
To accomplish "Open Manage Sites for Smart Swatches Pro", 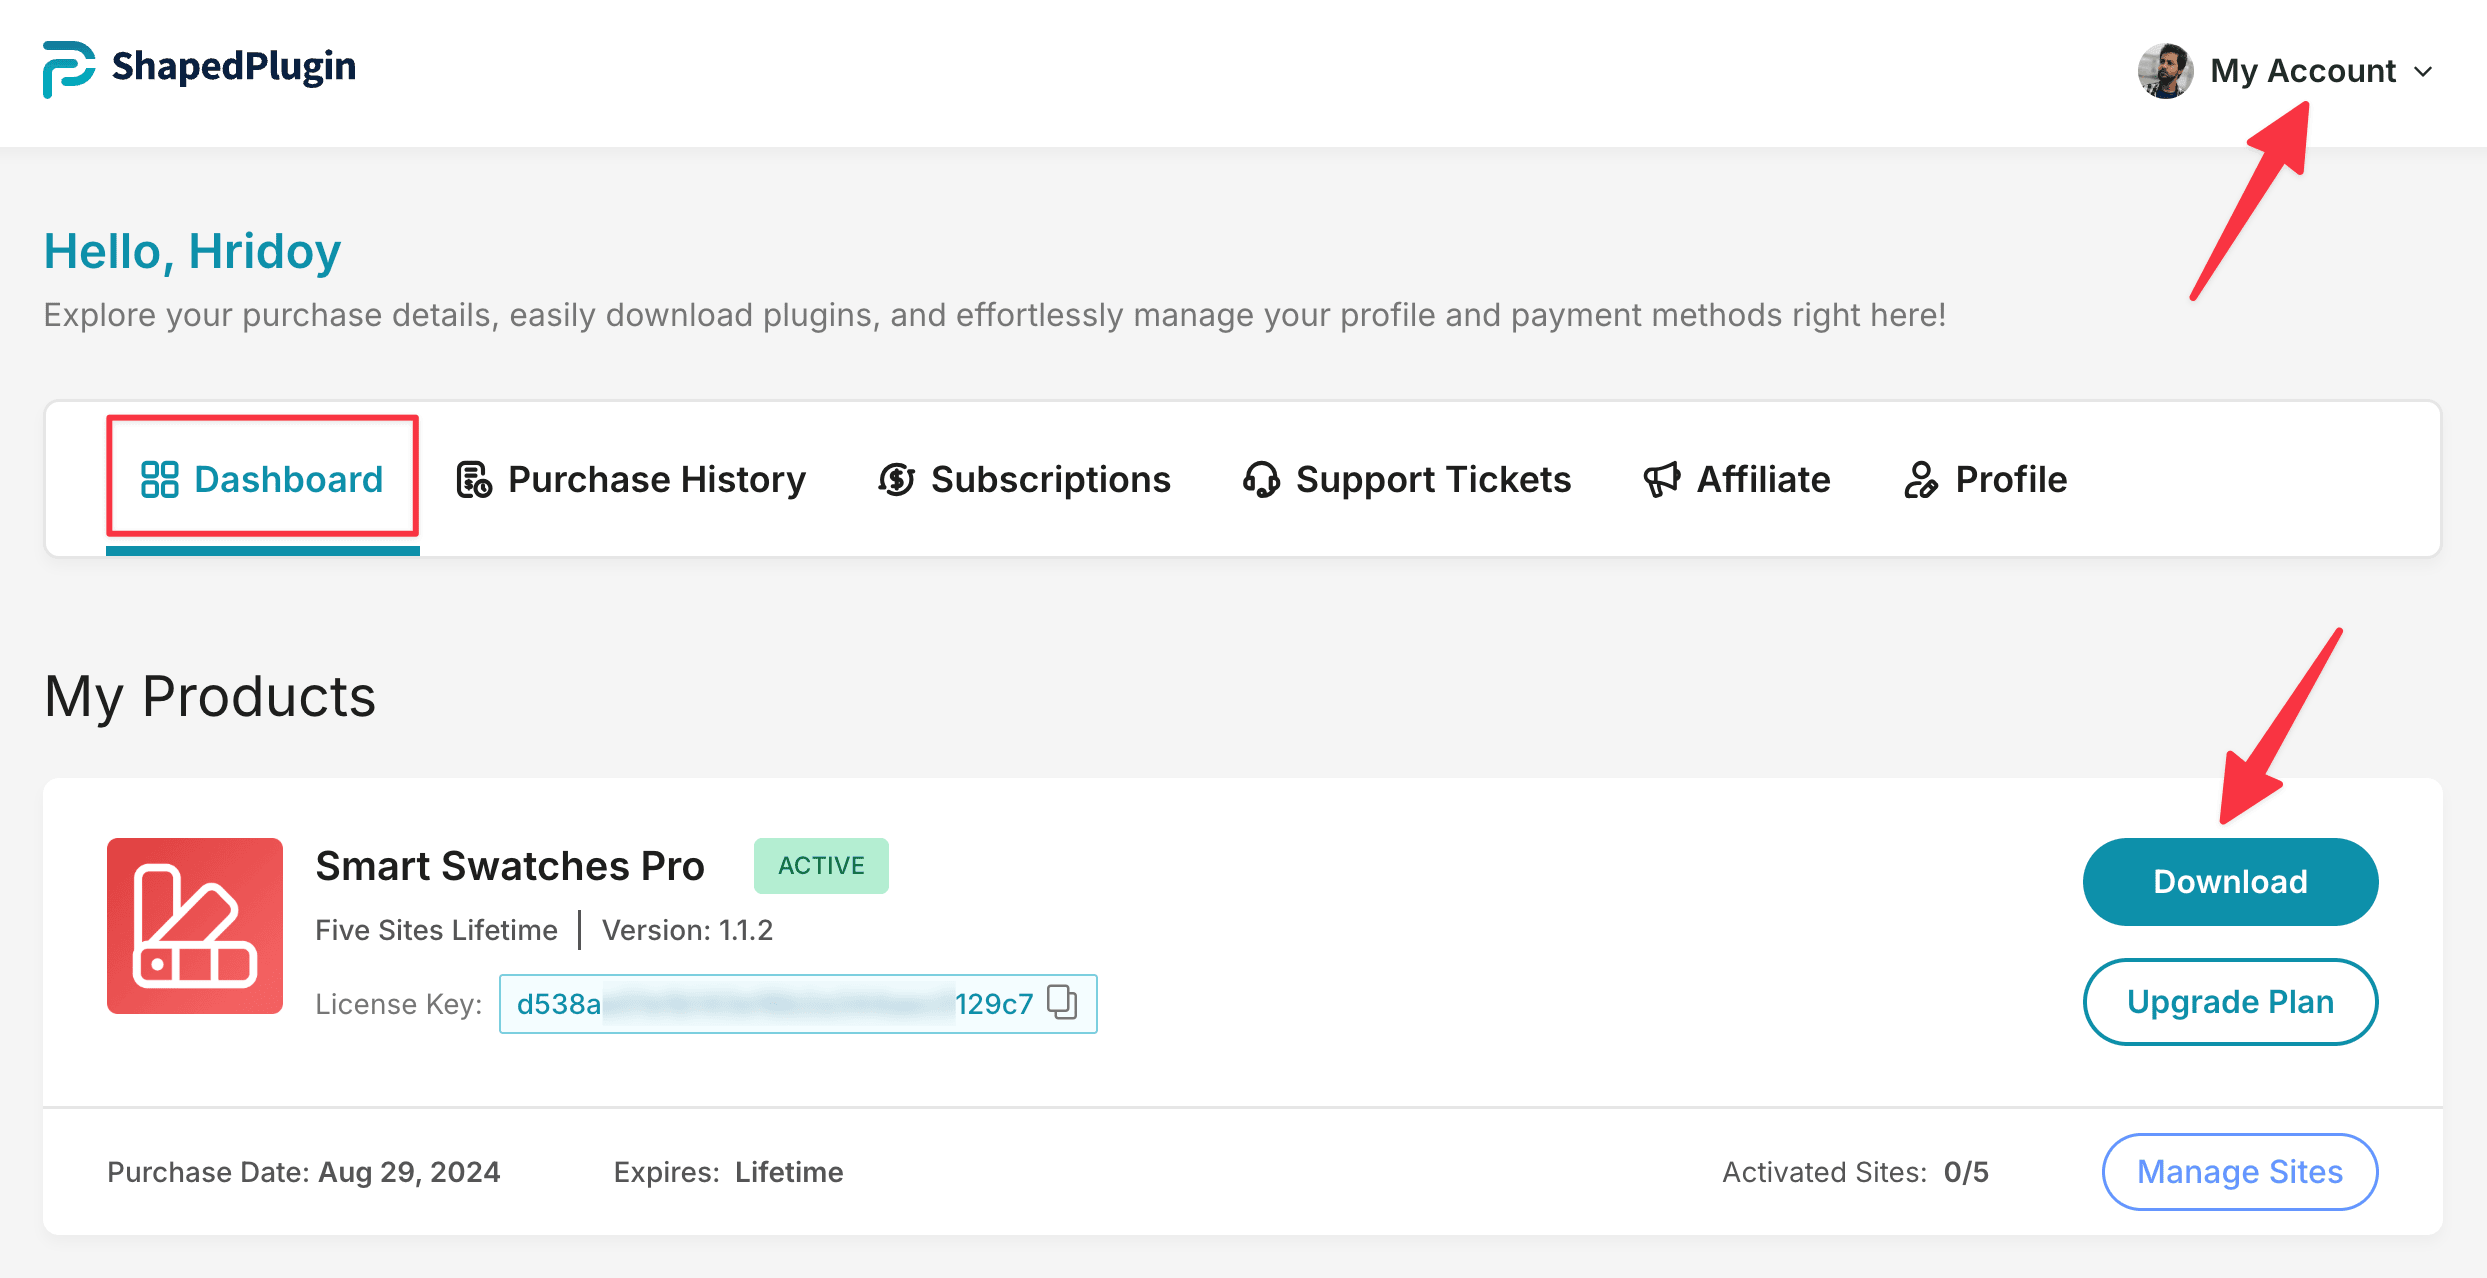I will click(x=2239, y=1171).
